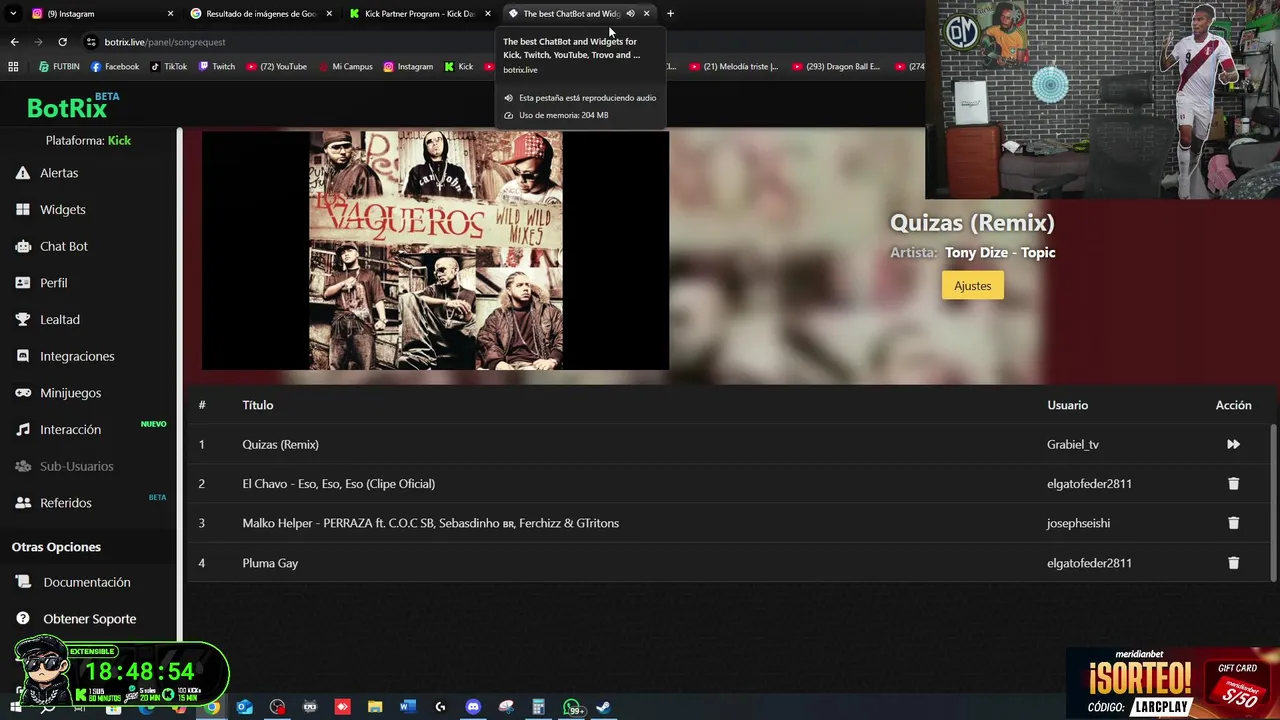Viewport: 1280px width, 720px height.
Task: Open the Twitch bookmark
Action: coord(217,67)
